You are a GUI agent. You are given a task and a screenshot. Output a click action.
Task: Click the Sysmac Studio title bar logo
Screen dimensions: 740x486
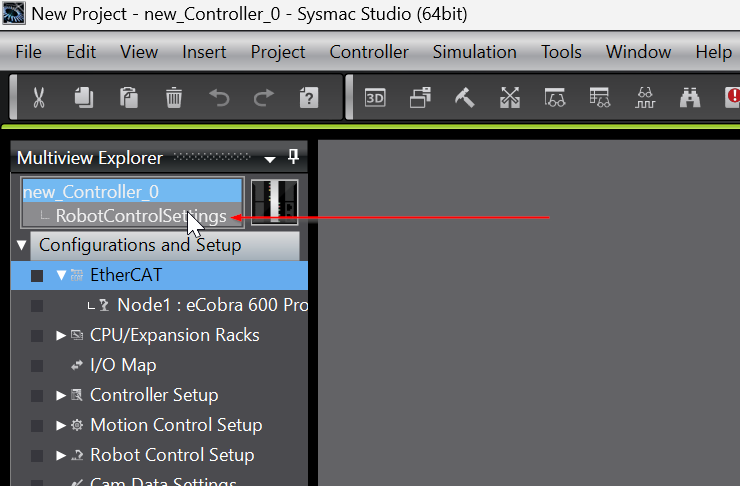pos(14,13)
